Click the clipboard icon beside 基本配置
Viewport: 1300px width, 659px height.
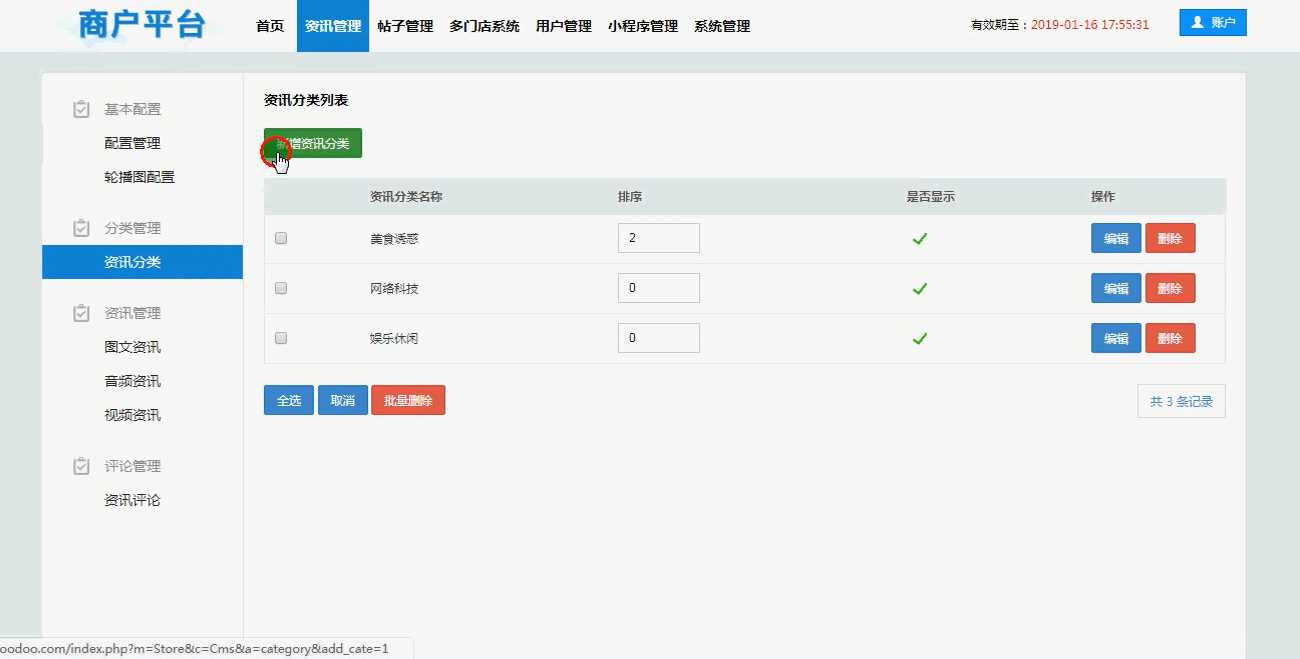click(82, 109)
